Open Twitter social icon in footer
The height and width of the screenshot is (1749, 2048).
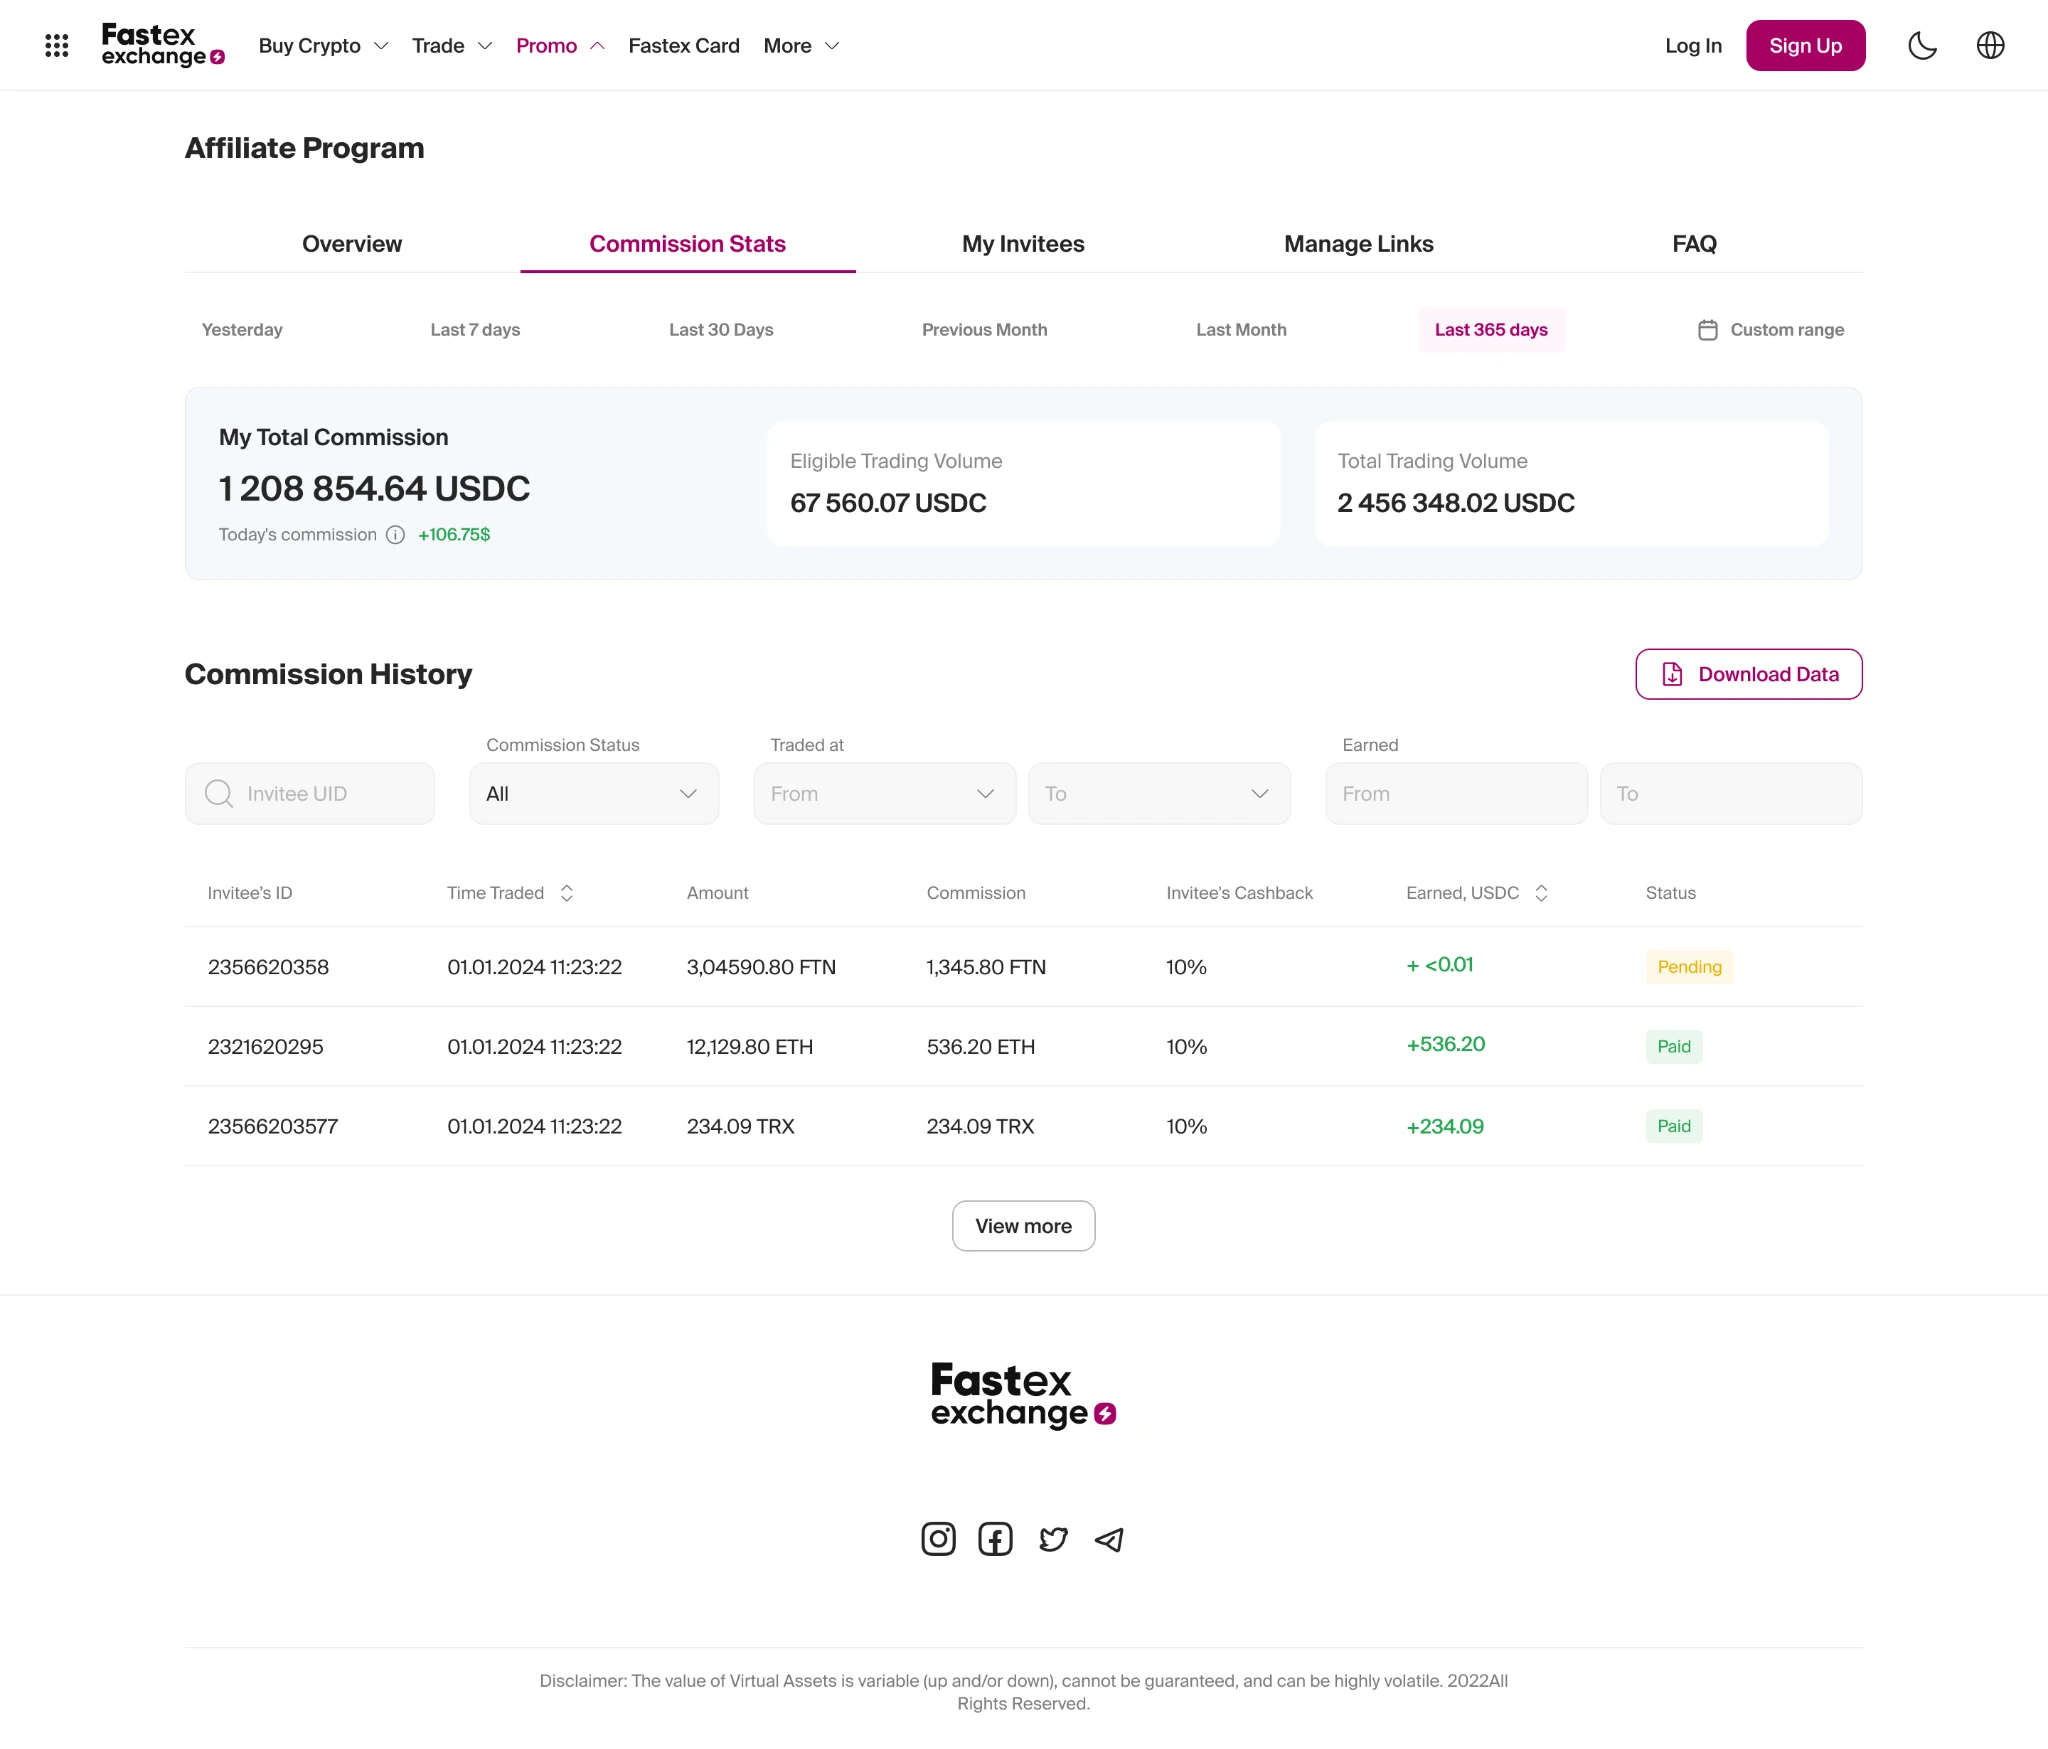[x=1053, y=1539]
